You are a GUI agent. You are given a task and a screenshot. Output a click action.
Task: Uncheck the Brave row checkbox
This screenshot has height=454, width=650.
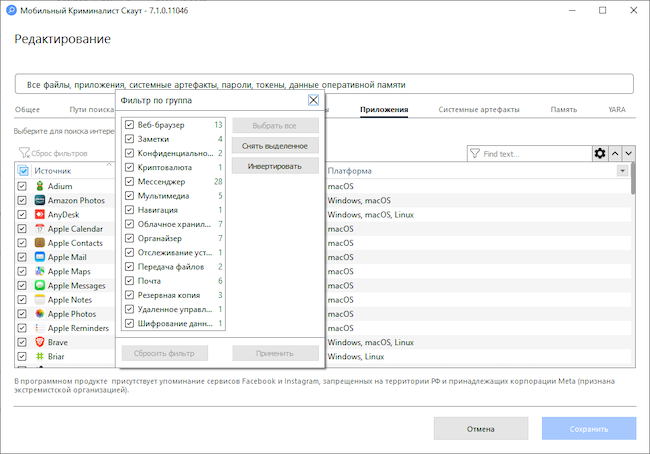pyautogui.click(x=22, y=342)
